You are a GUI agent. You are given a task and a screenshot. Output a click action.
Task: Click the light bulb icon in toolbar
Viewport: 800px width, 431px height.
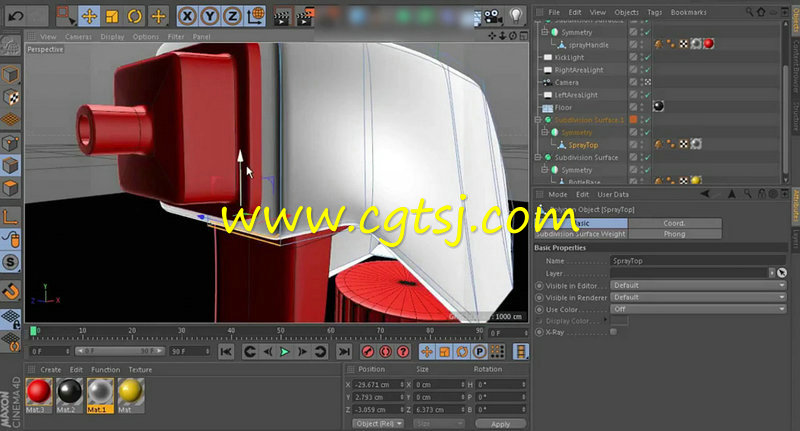point(516,16)
